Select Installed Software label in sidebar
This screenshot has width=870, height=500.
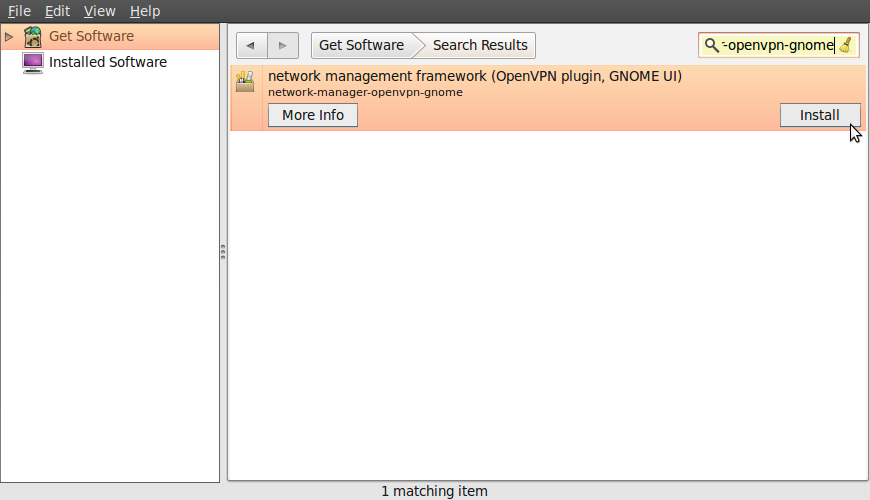tap(108, 62)
